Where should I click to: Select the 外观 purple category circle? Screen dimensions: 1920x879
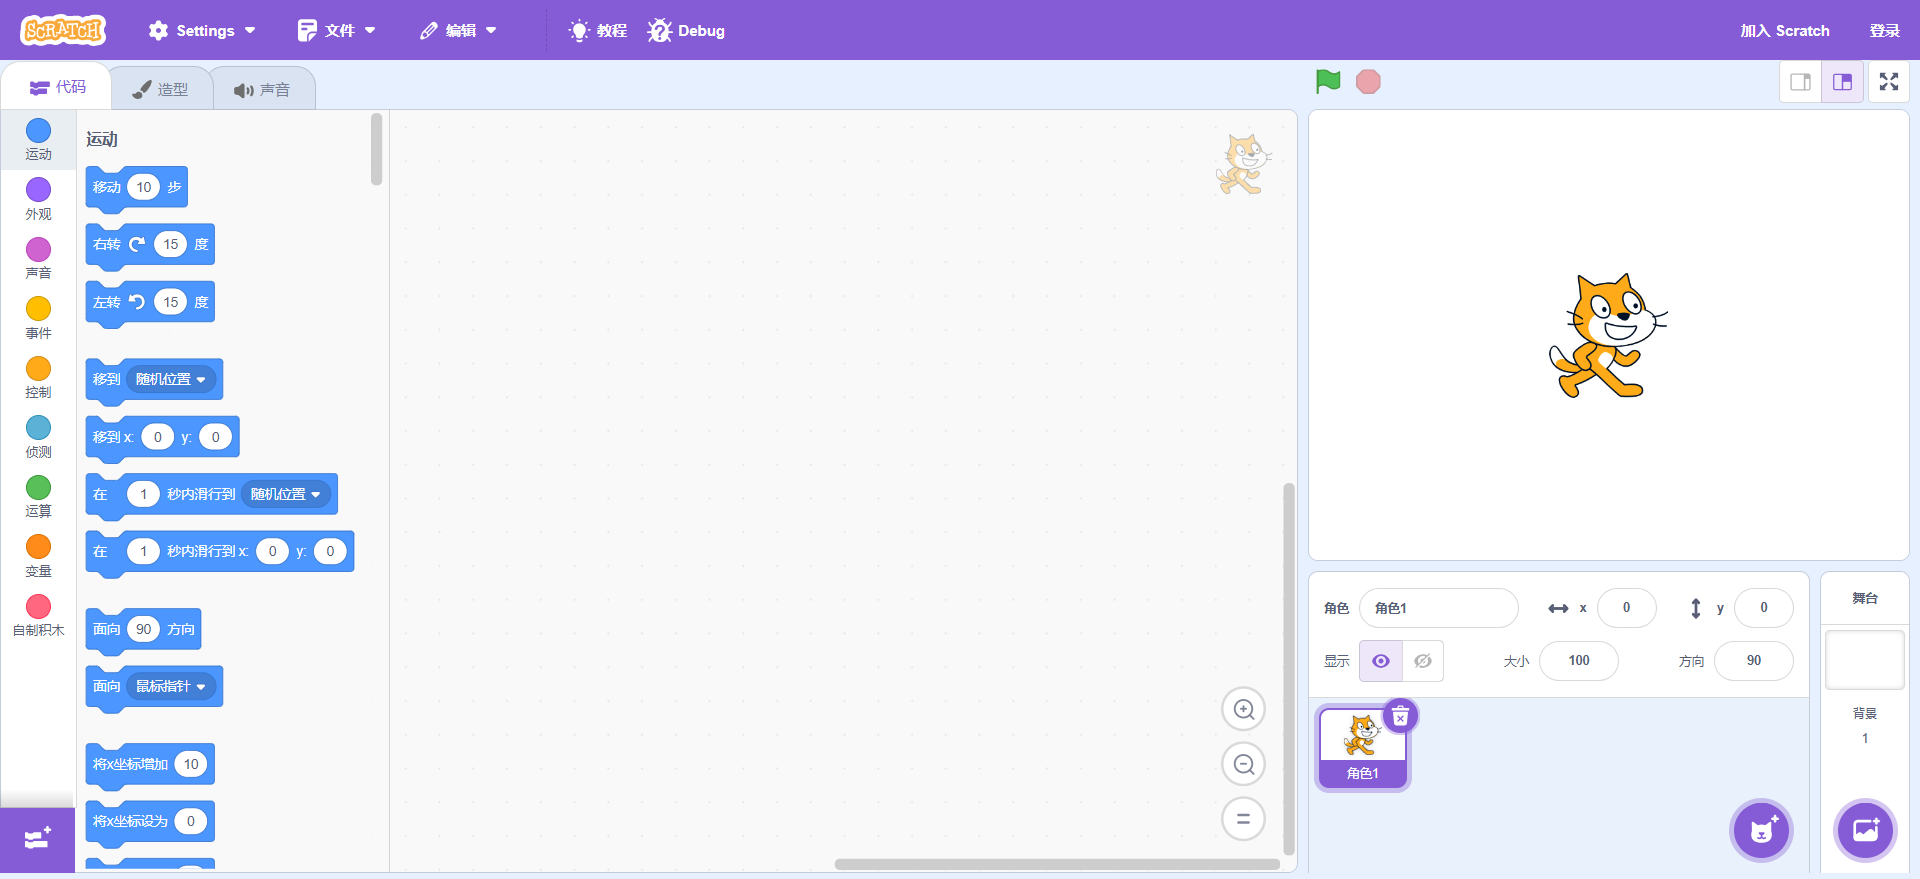38,190
